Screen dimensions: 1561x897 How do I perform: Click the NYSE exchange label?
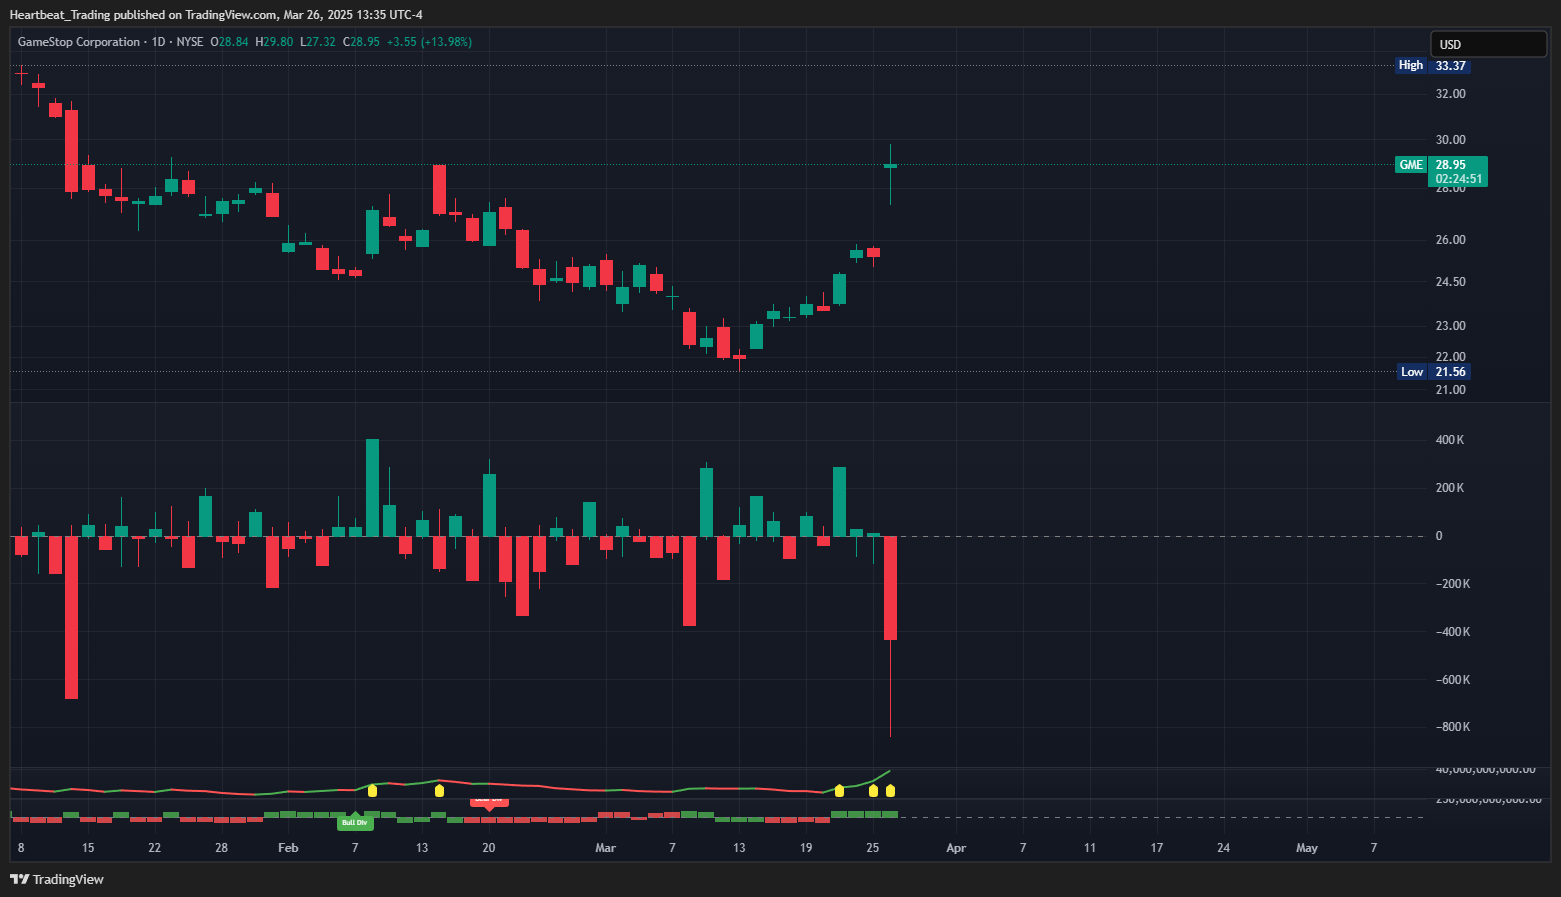pyautogui.click(x=190, y=42)
